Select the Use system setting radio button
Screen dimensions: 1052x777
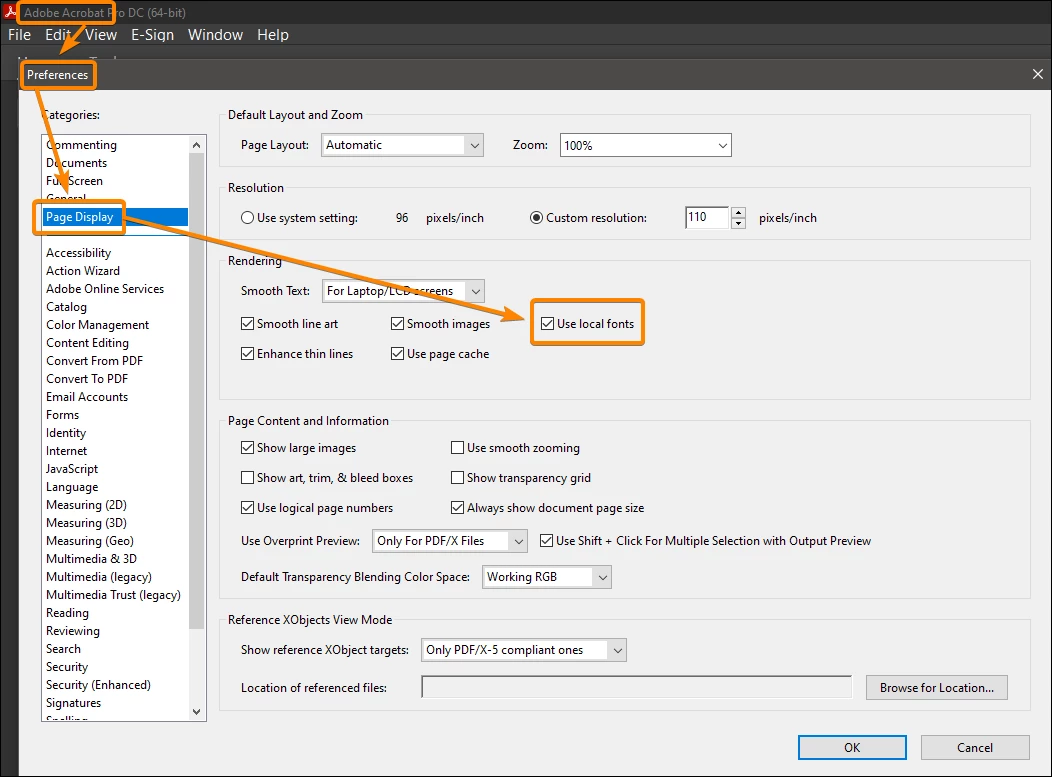click(248, 217)
